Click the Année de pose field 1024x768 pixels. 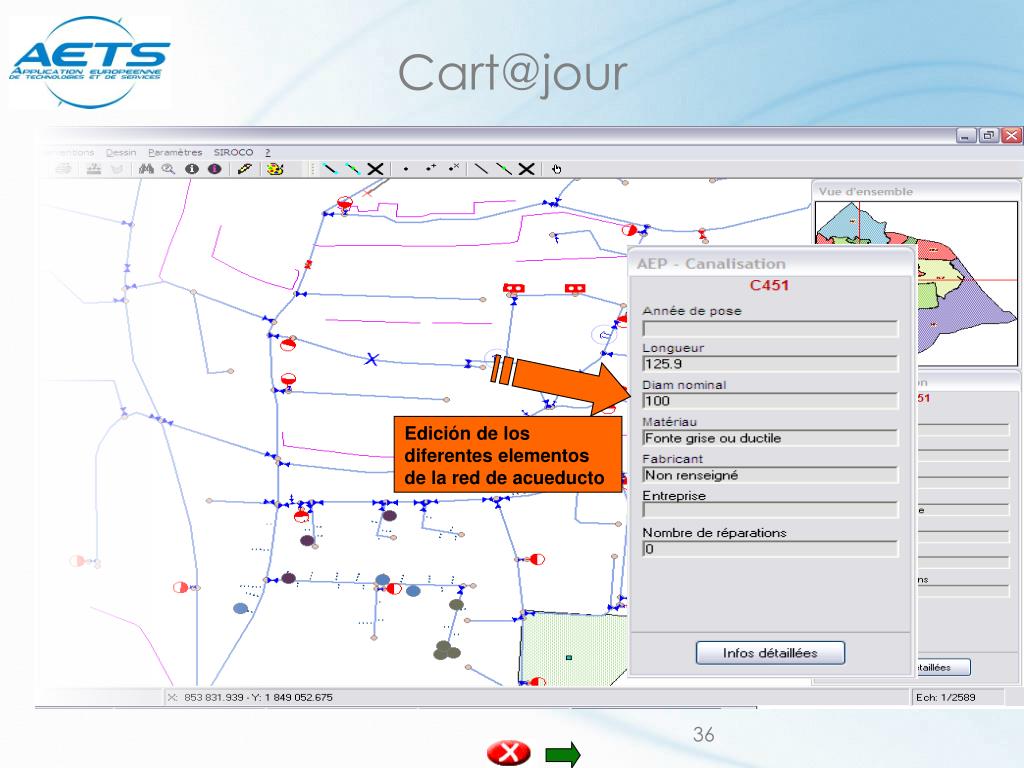(770, 328)
